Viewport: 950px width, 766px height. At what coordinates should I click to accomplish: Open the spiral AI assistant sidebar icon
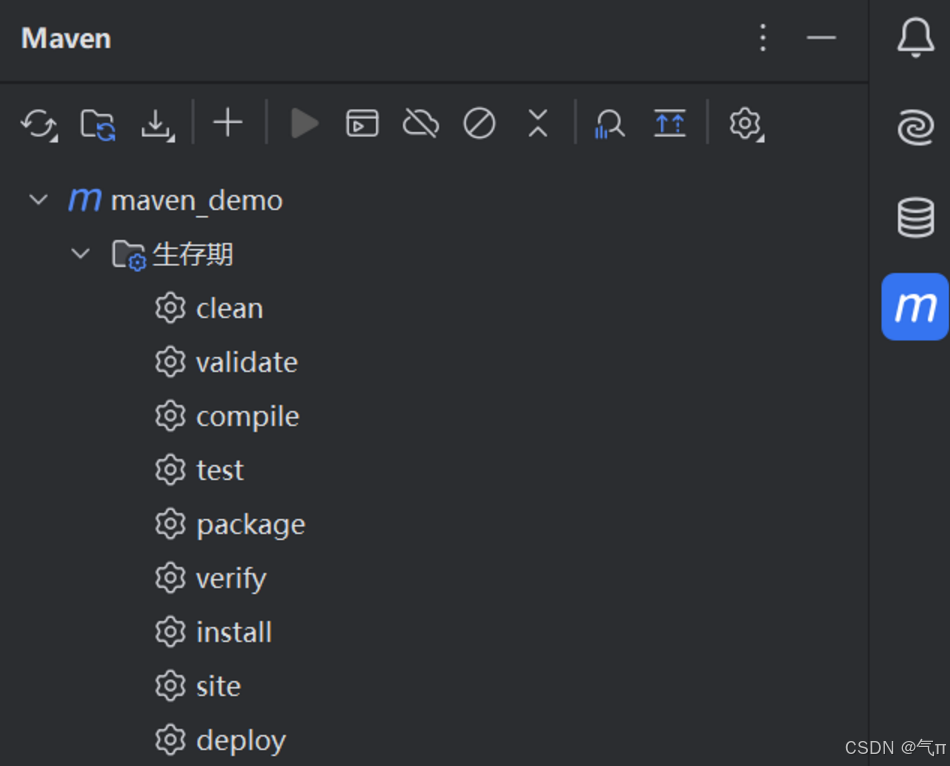(915, 127)
